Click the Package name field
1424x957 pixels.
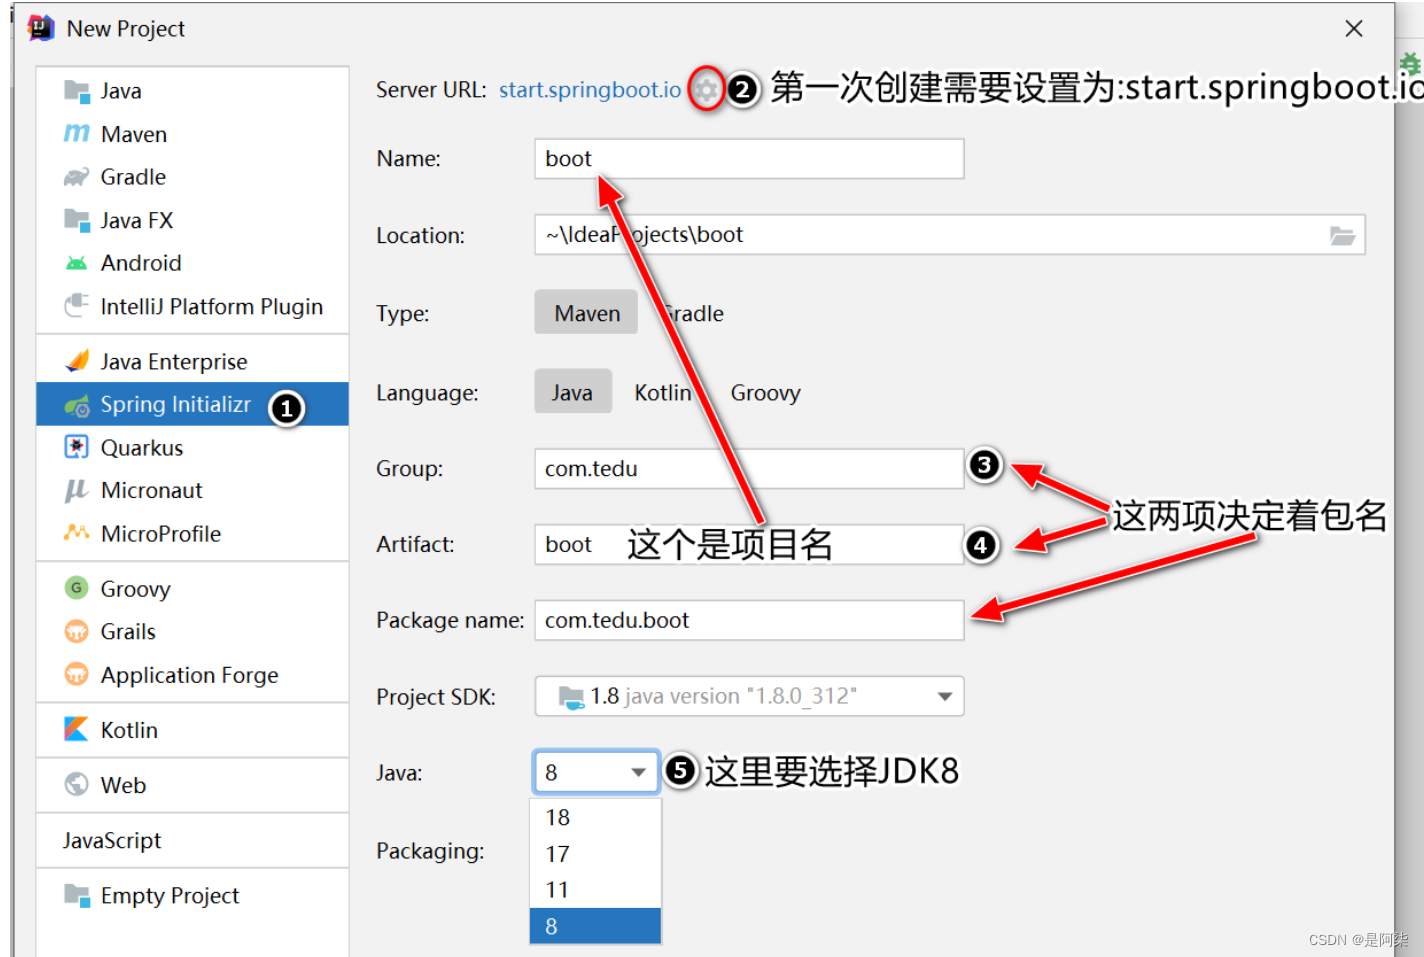[749, 620]
